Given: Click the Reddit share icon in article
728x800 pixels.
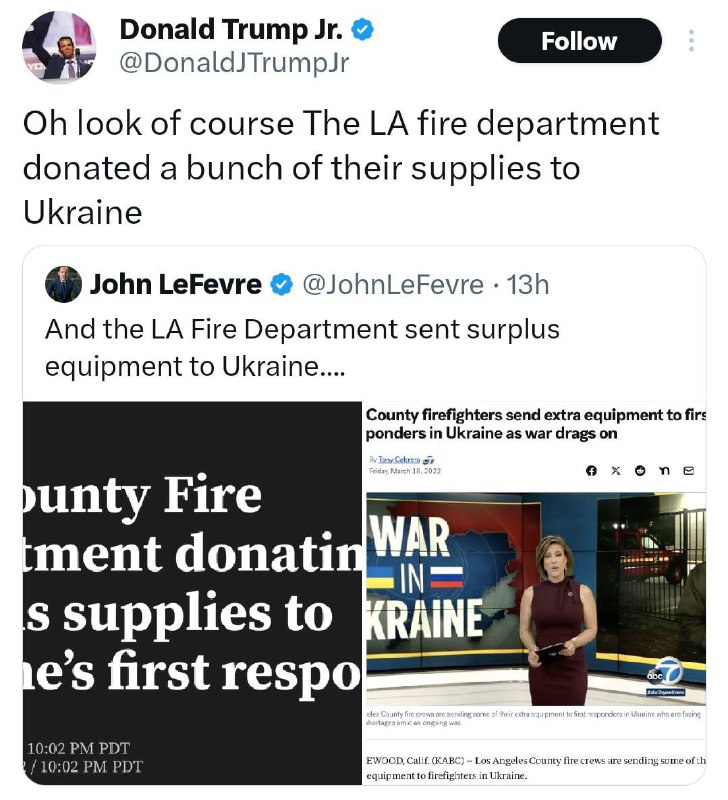Looking at the screenshot, I should coord(640,470).
